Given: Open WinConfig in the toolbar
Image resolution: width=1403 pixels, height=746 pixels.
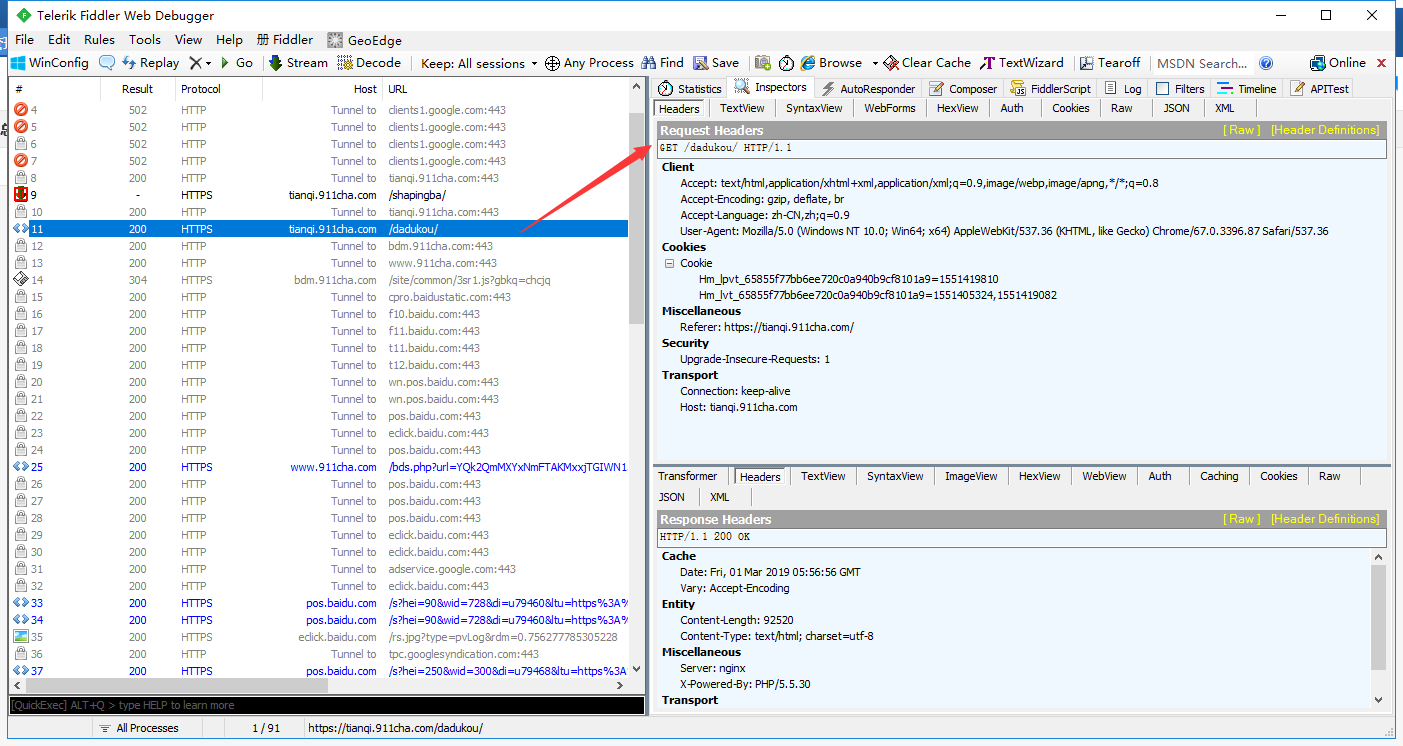Looking at the screenshot, I should [48, 62].
